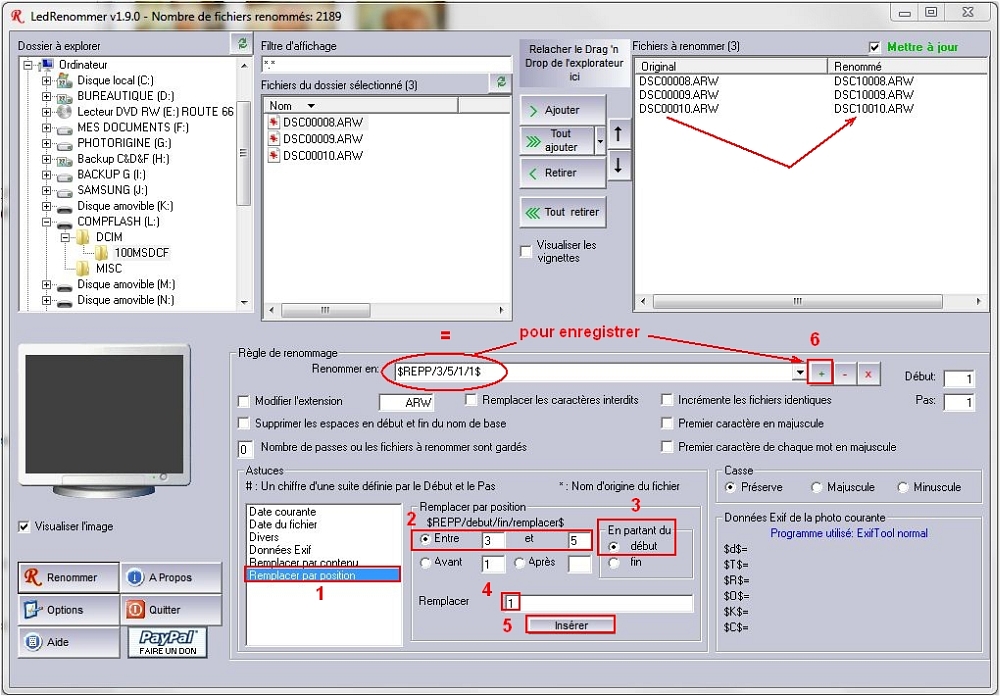Expand the COMPFLASH (L:) drive node

point(46,221)
